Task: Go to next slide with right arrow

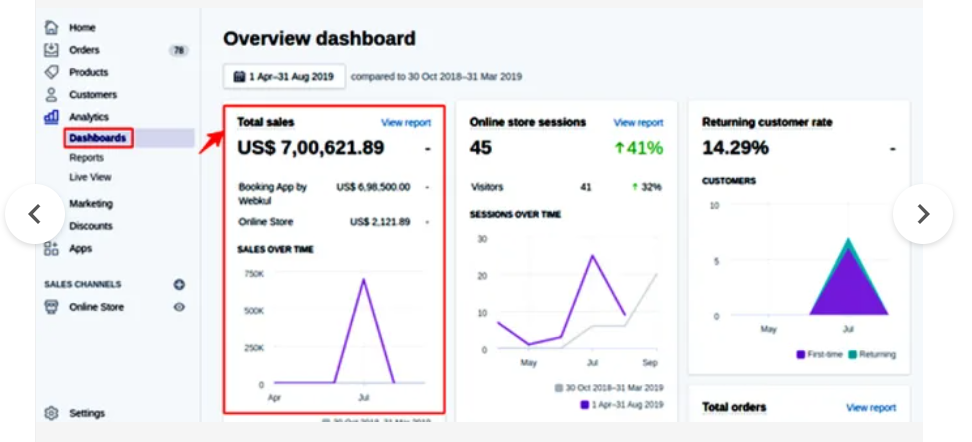Action: (922, 214)
